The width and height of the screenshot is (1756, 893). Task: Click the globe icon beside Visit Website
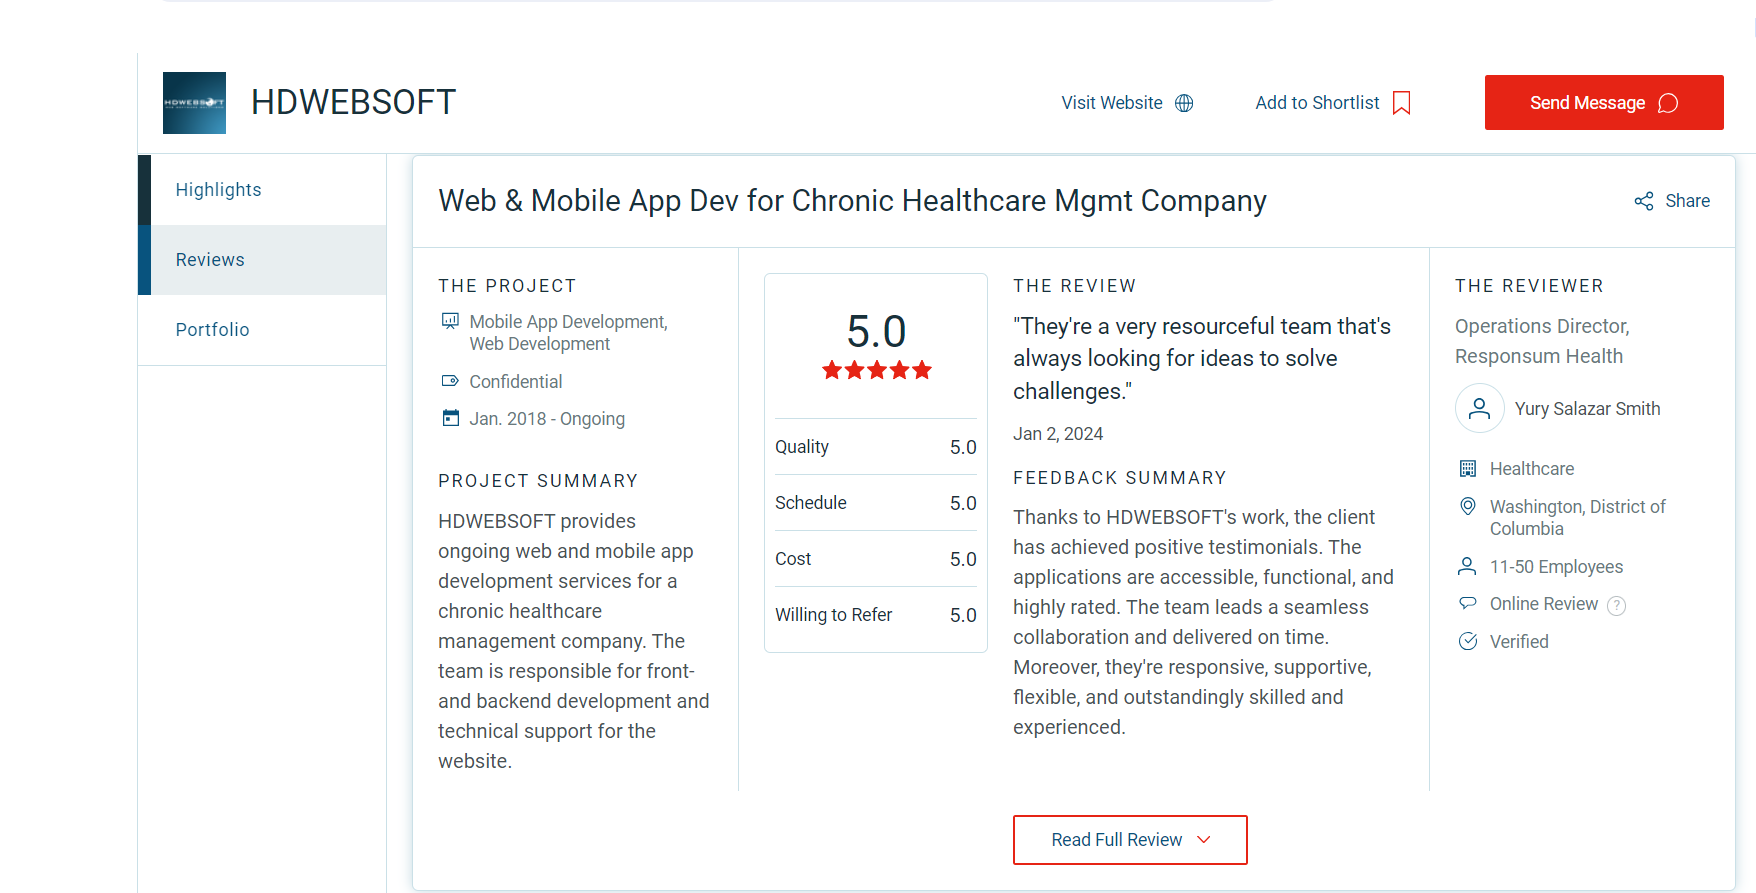coord(1184,103)
